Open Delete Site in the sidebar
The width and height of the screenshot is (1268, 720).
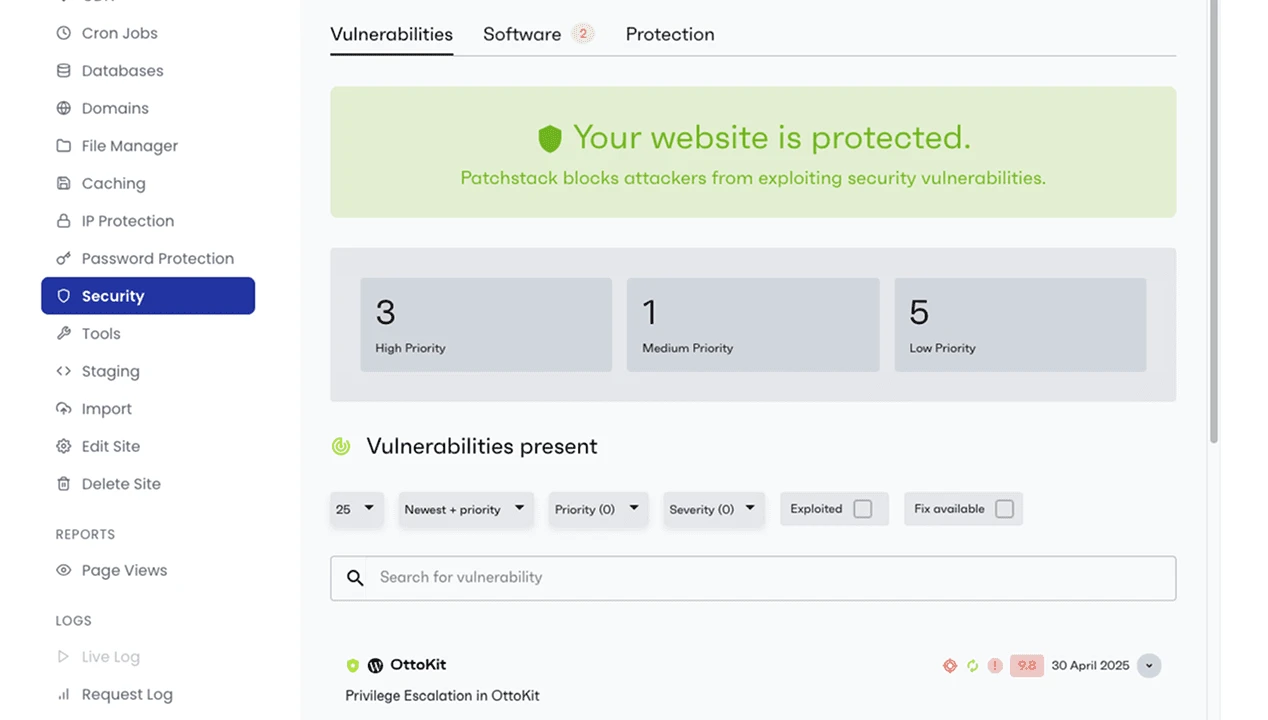click(x=121, y=484)
